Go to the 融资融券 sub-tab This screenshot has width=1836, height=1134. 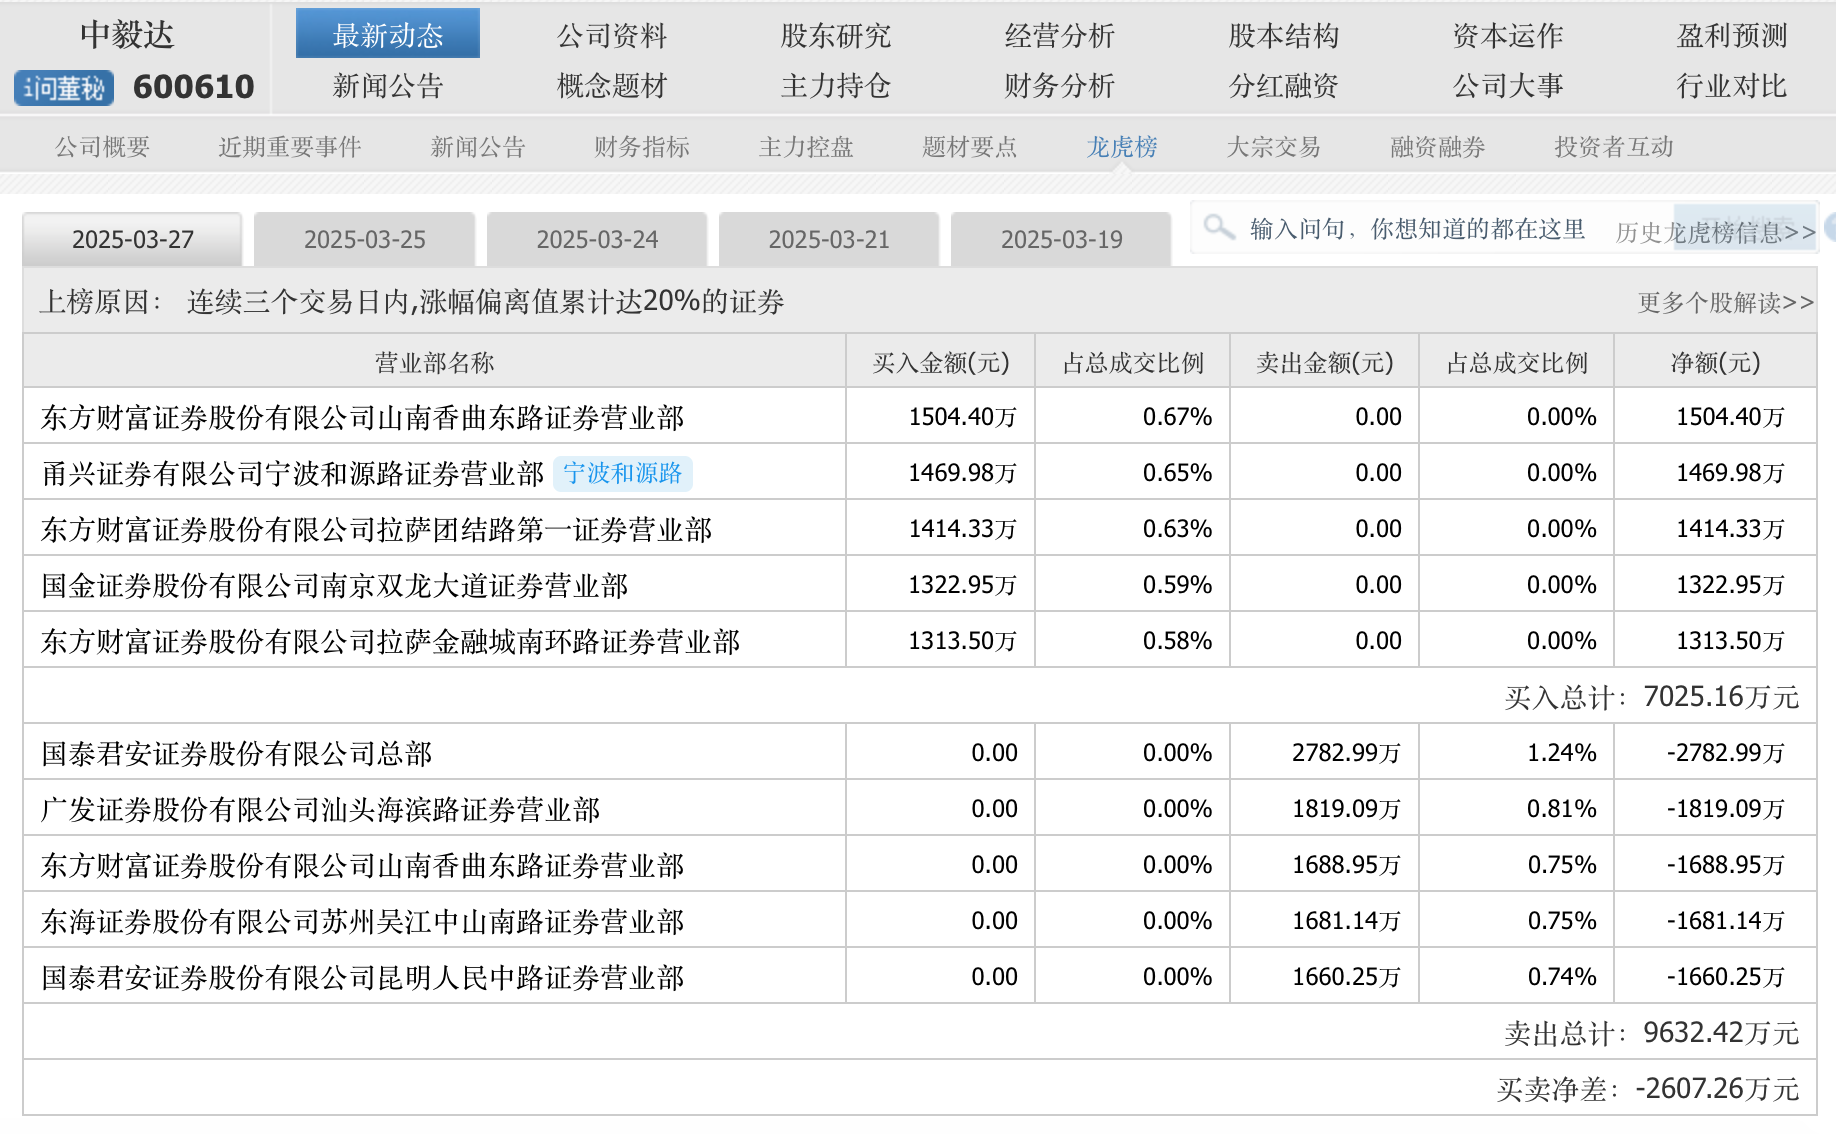[1437, 147]
